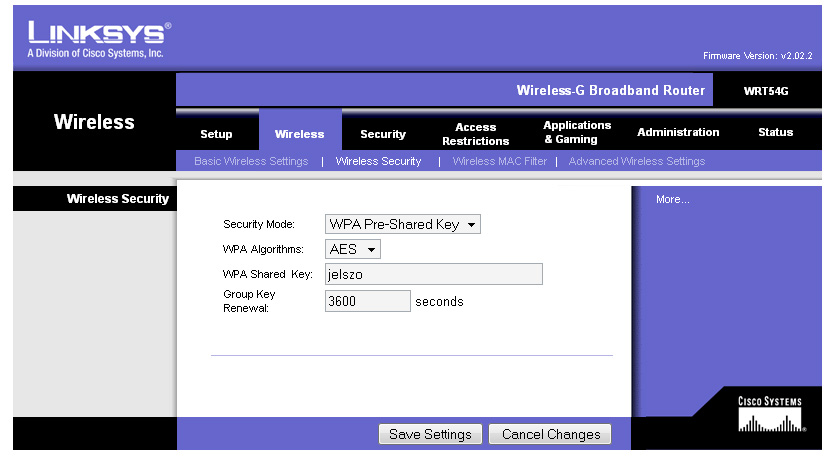Switch to the Administration tab
The image size is (835, 465).
click(x=678, y=132)
